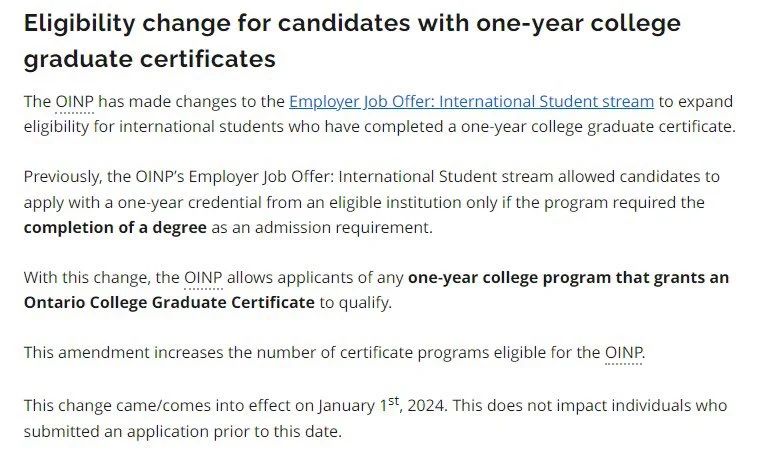Open the Employer Job Offer: International Student stream link
The image size is (757, 458).
click(471, 102)
